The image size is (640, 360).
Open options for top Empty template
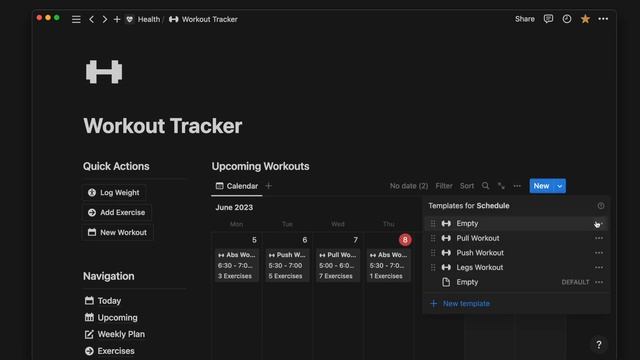point(599,224)
